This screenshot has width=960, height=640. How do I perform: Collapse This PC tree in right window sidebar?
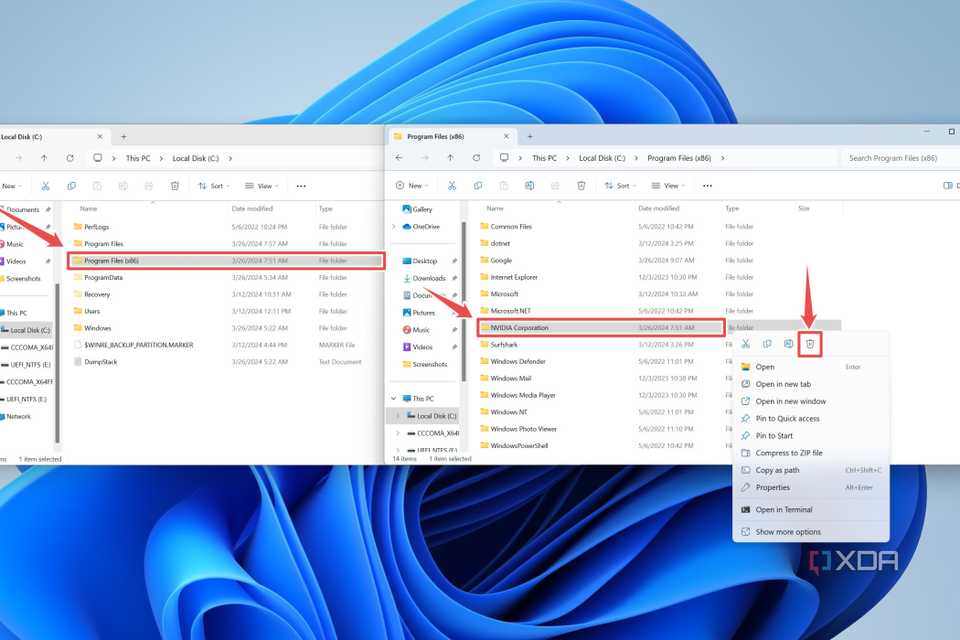[394, 399]
